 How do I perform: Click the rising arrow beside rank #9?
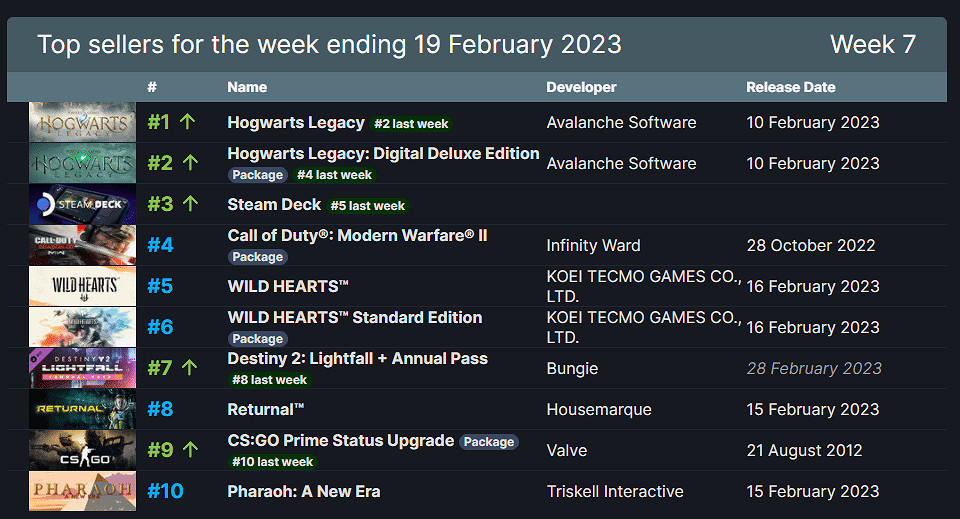190,450
